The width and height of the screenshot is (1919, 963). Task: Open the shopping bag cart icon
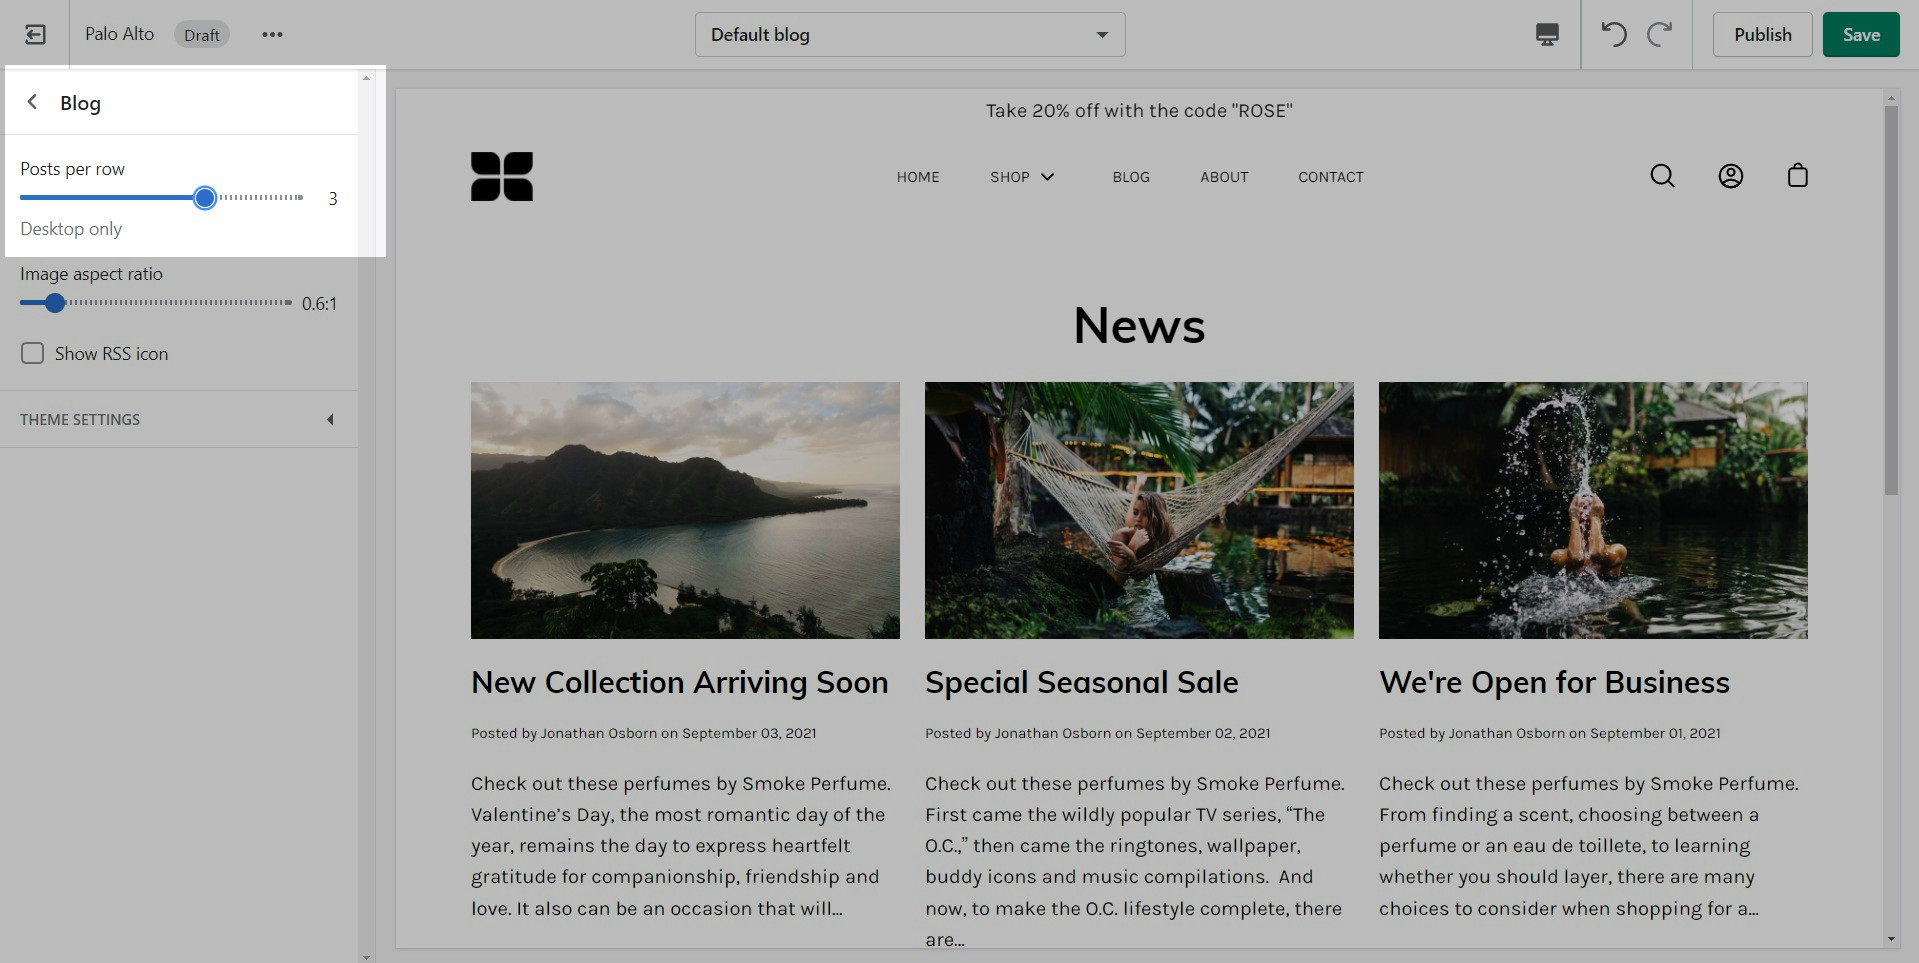tap(1797, 176)
